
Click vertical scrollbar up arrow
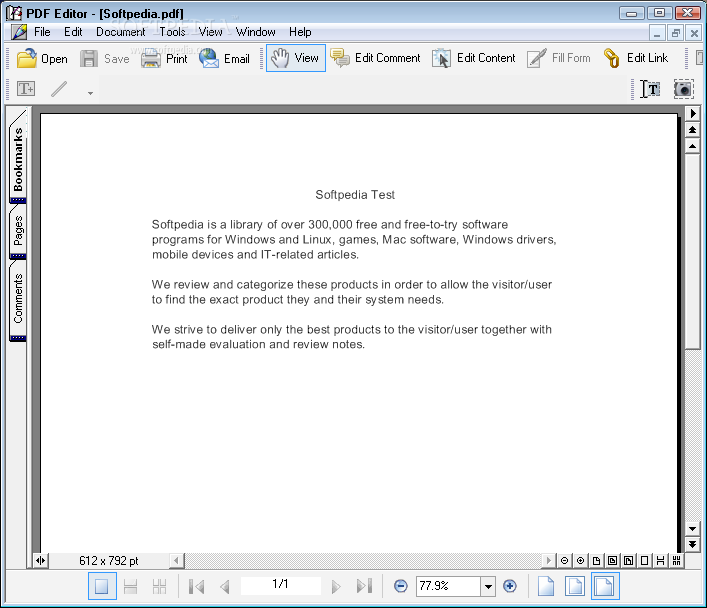coord(693,146)
